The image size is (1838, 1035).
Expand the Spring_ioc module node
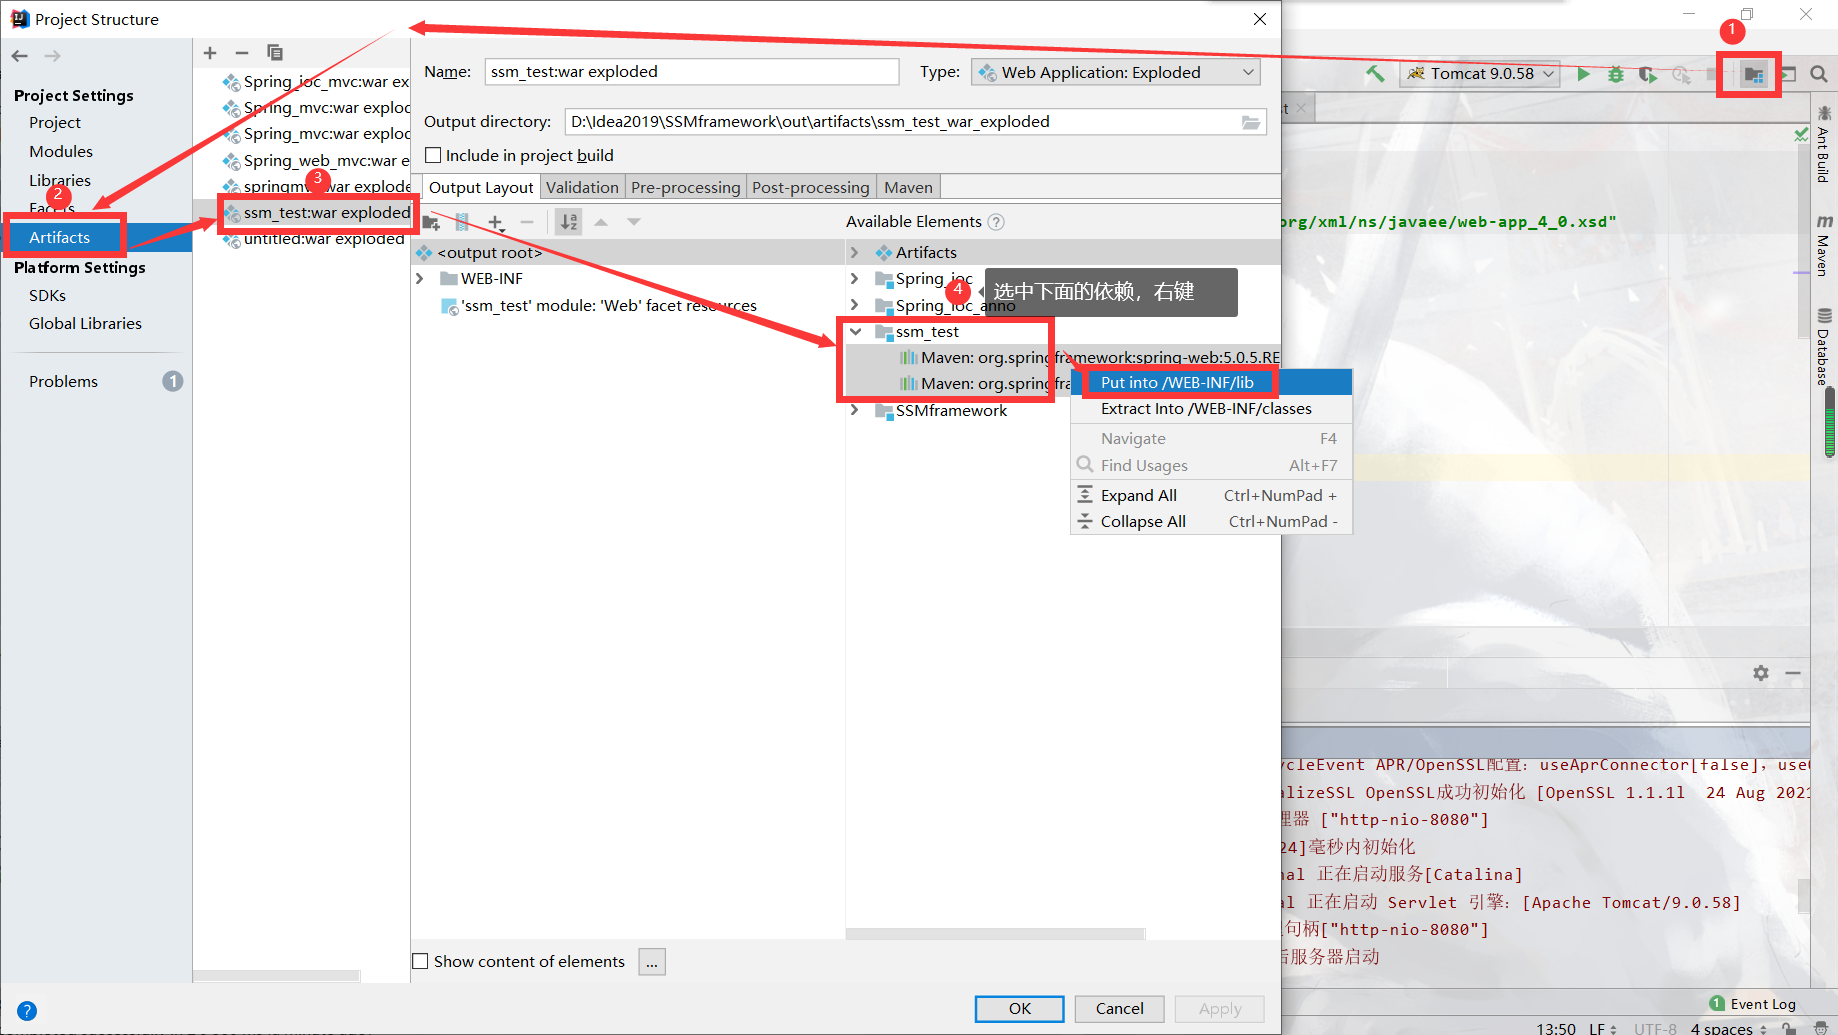854,278
